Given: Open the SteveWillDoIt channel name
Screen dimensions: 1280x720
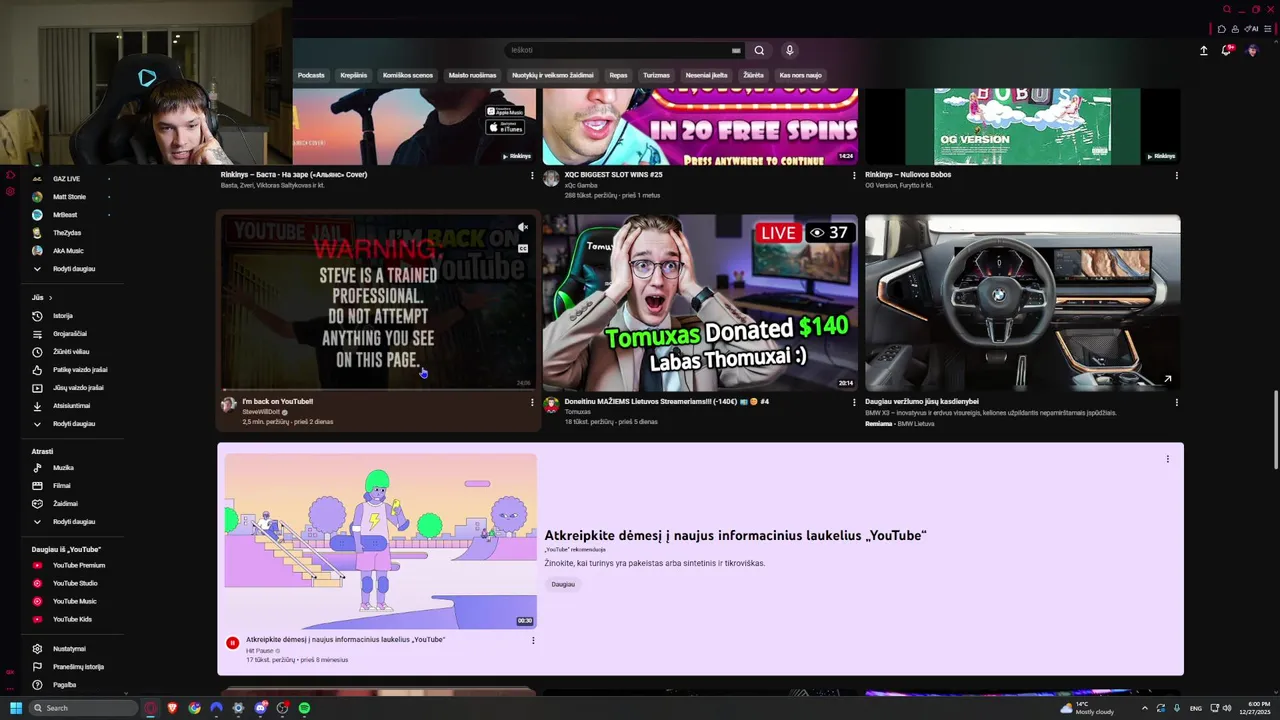Looking at the screenshot, I should point(261,412).
